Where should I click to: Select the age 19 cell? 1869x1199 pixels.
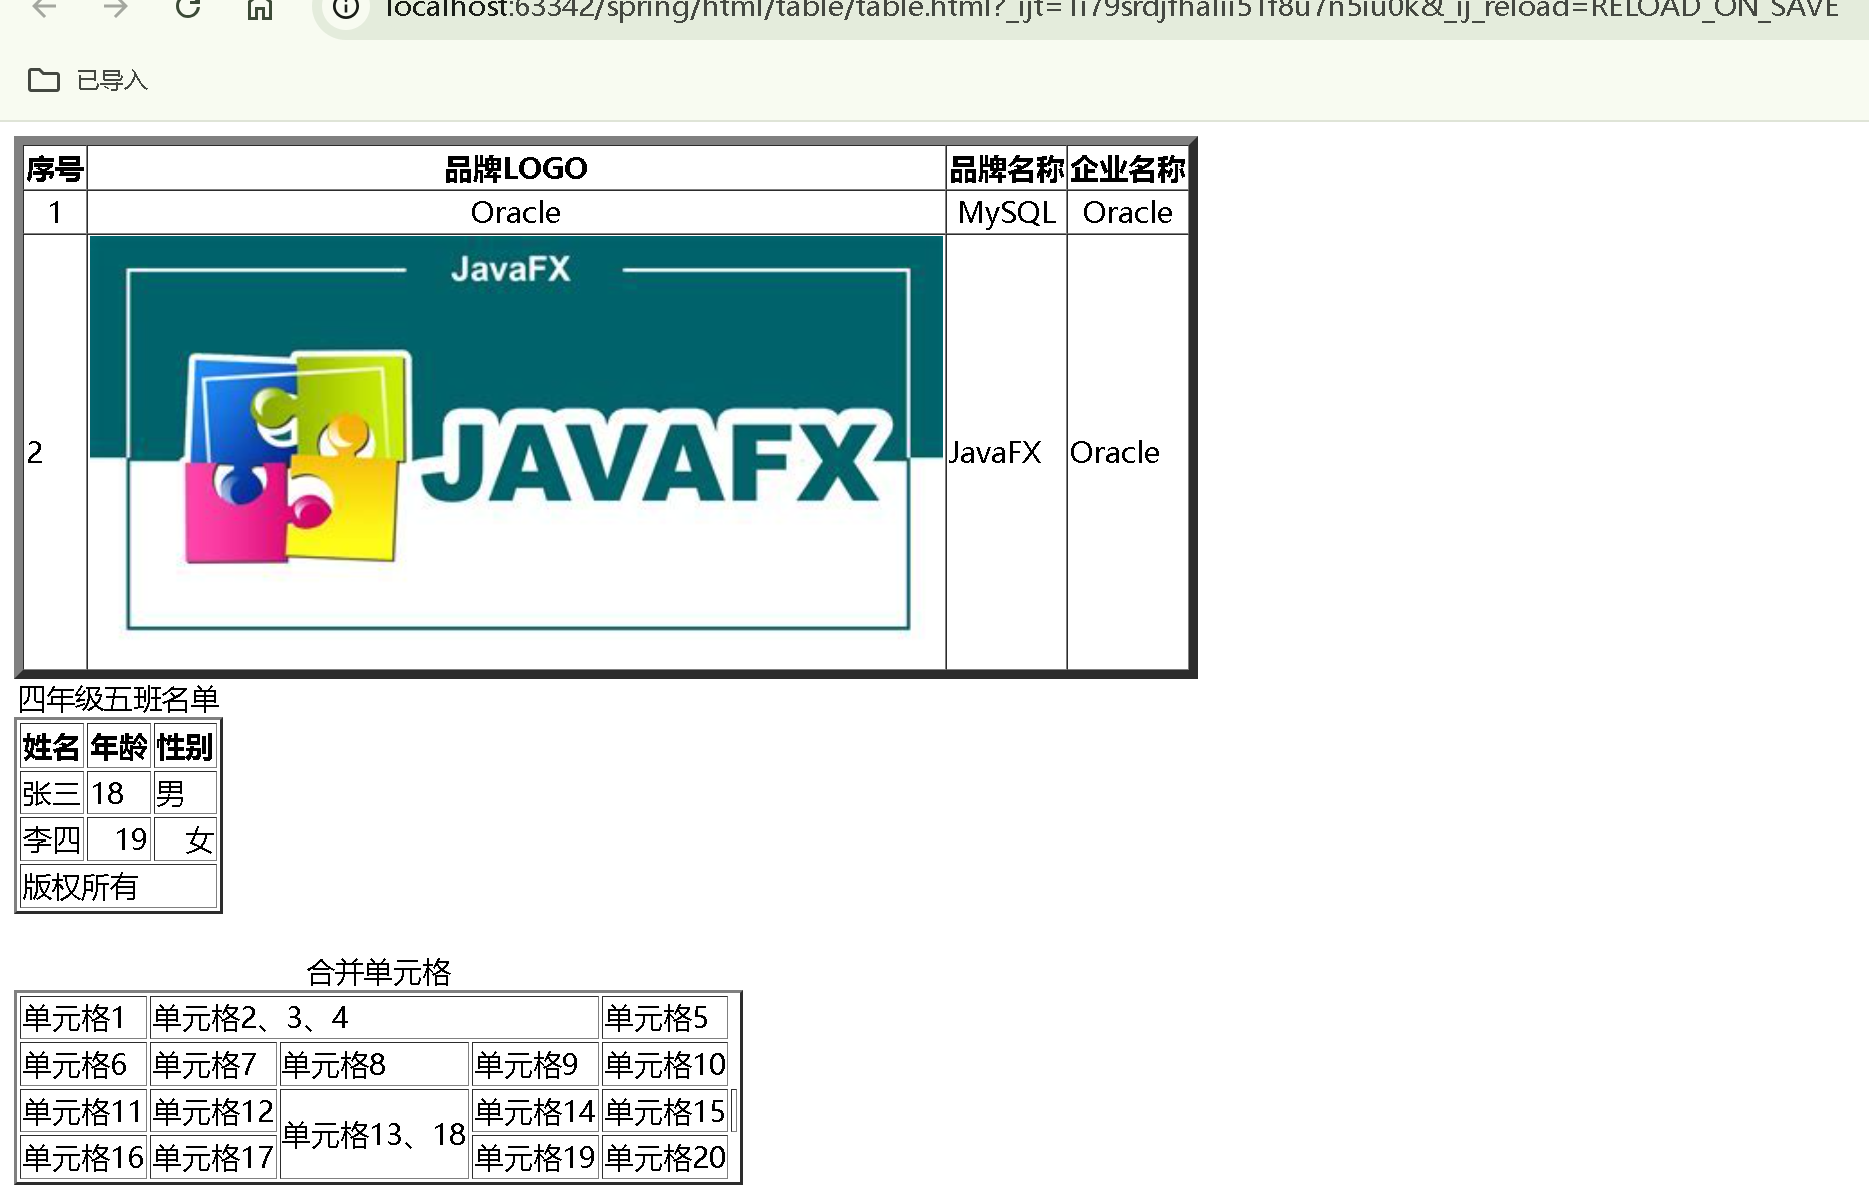coord(118,839)
